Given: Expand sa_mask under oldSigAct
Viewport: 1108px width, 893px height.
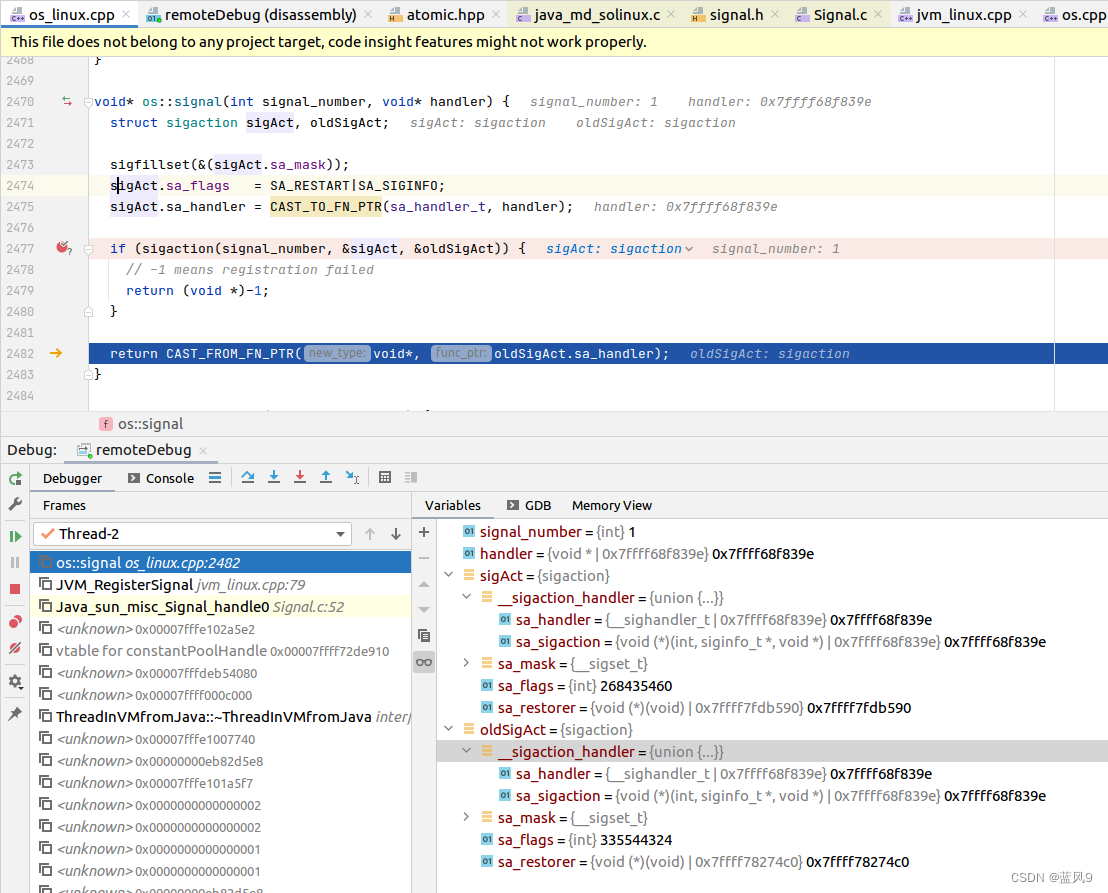Looking at the screenshot, I should tap(466, 817).
